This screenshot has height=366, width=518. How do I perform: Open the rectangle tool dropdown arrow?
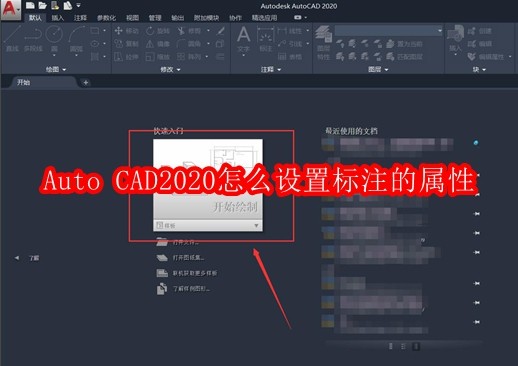(x=104, y=31)
